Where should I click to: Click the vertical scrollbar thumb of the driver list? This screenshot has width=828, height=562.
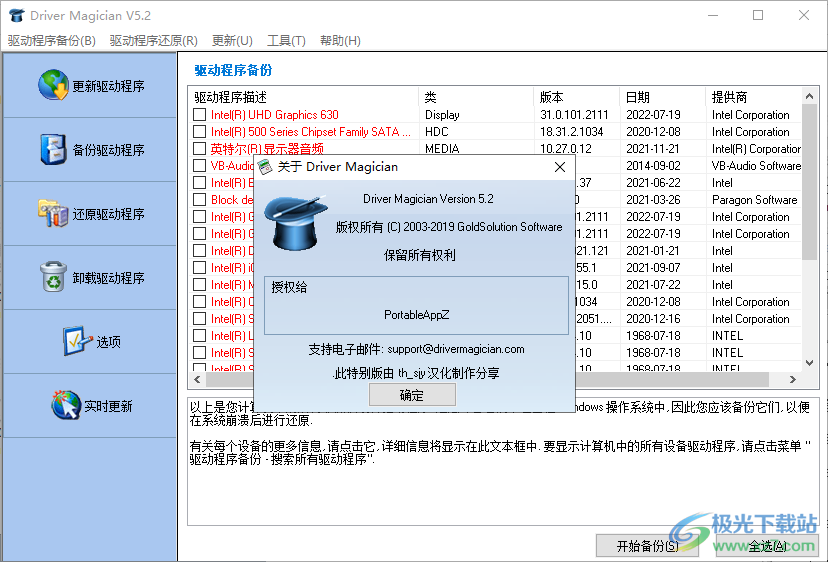click(x=810, y=182)
